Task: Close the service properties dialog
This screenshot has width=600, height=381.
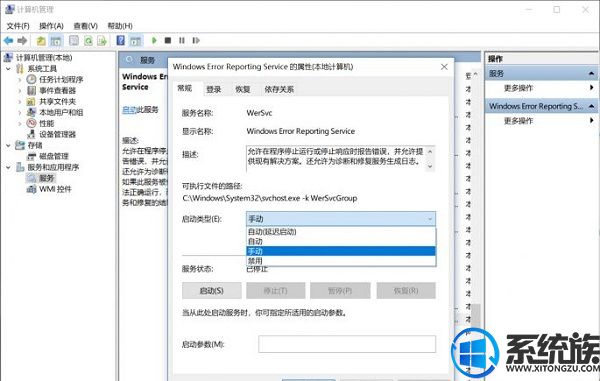Action: [x=444, y=67]
